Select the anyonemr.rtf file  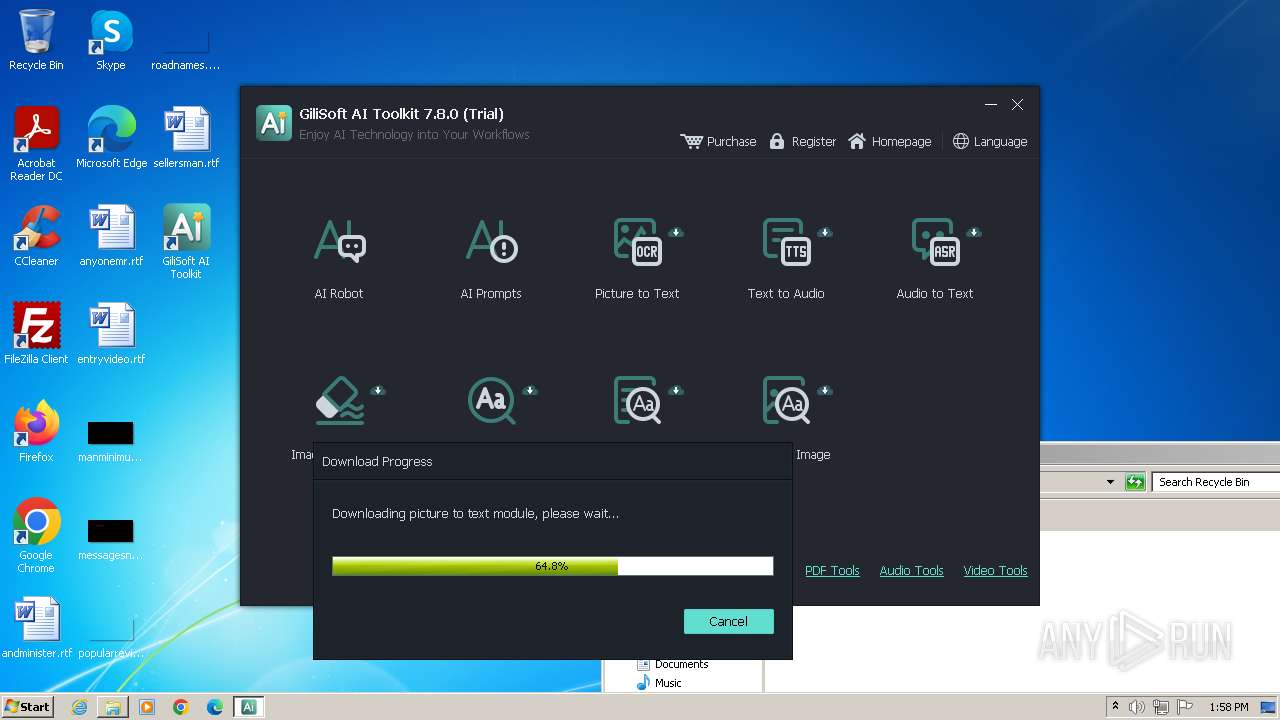111,236
